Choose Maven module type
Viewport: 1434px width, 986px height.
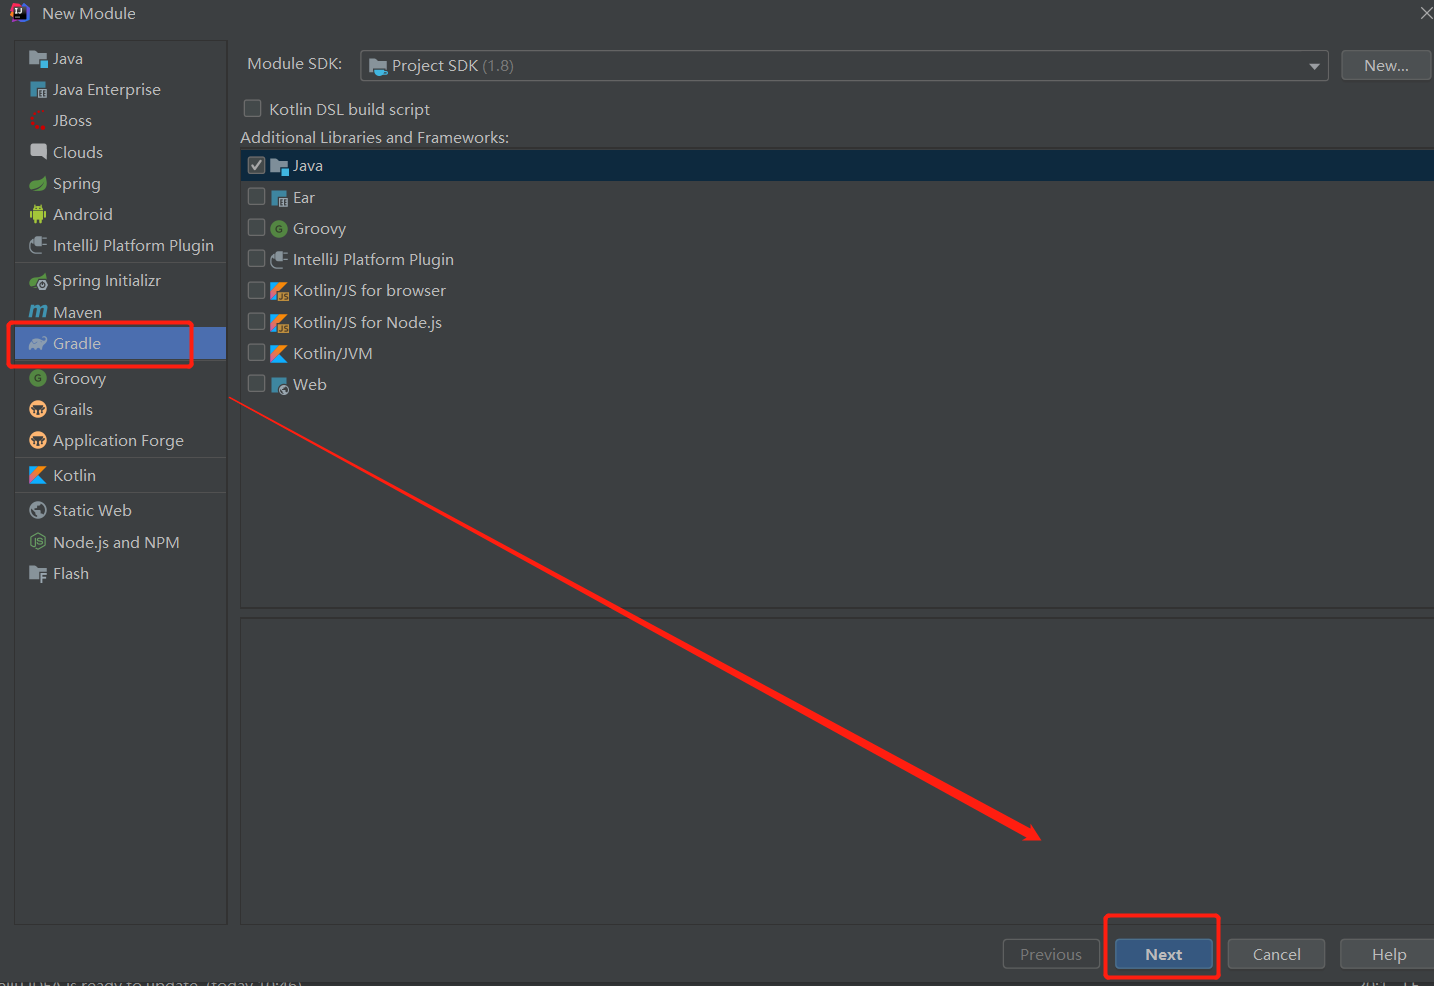pyautogui.click(x=120, y=312)
